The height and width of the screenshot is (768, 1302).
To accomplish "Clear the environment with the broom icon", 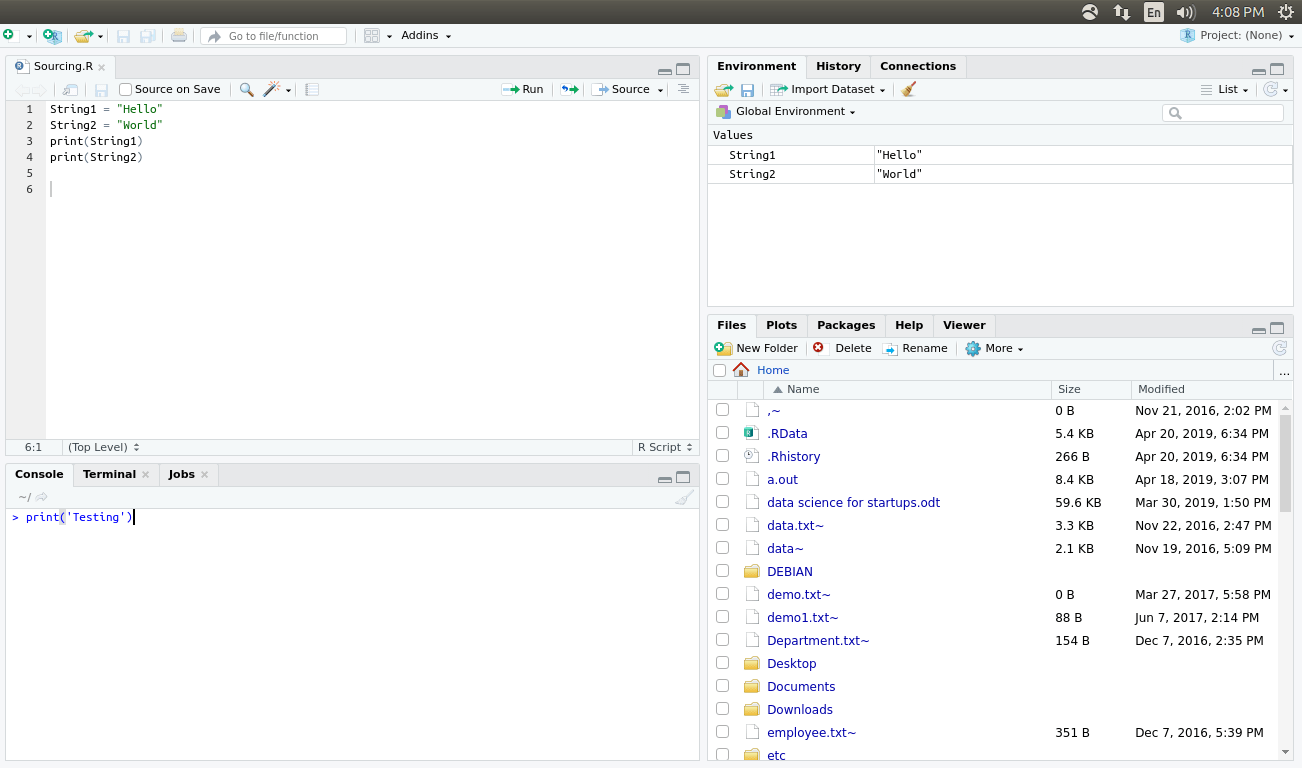I will [908, 89].
